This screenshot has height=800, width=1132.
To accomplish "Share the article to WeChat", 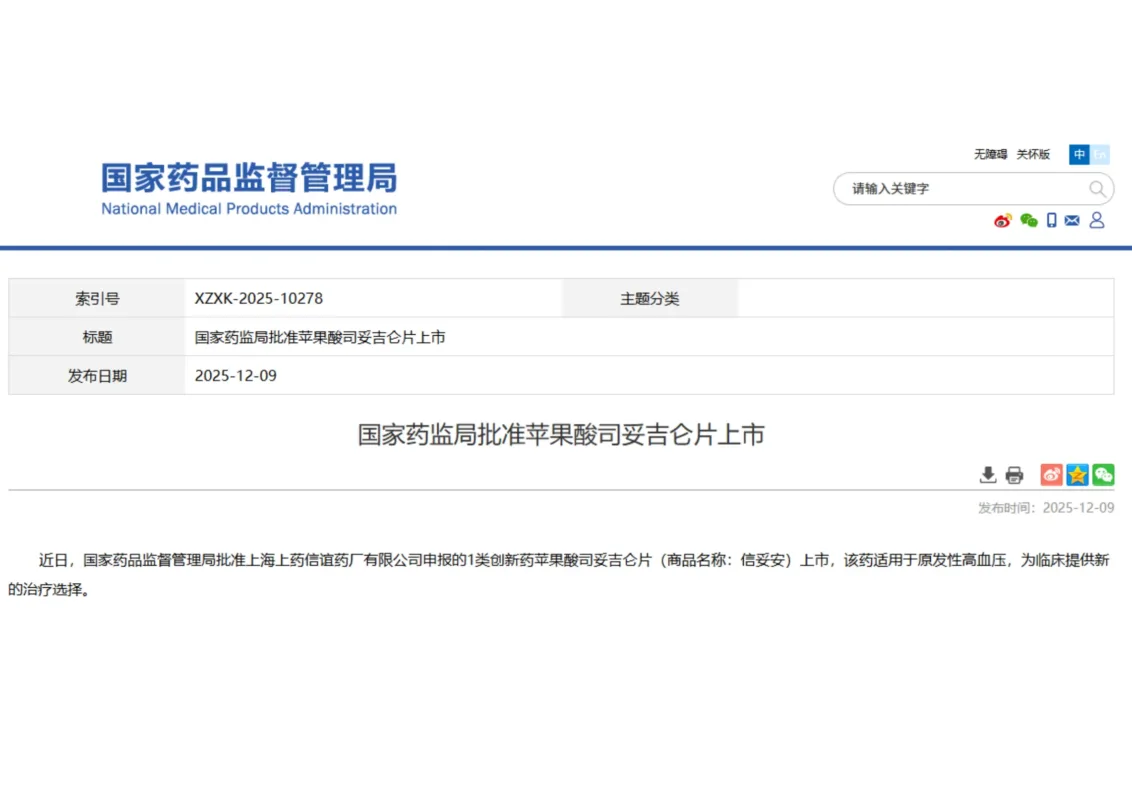I will (1103, 475).
